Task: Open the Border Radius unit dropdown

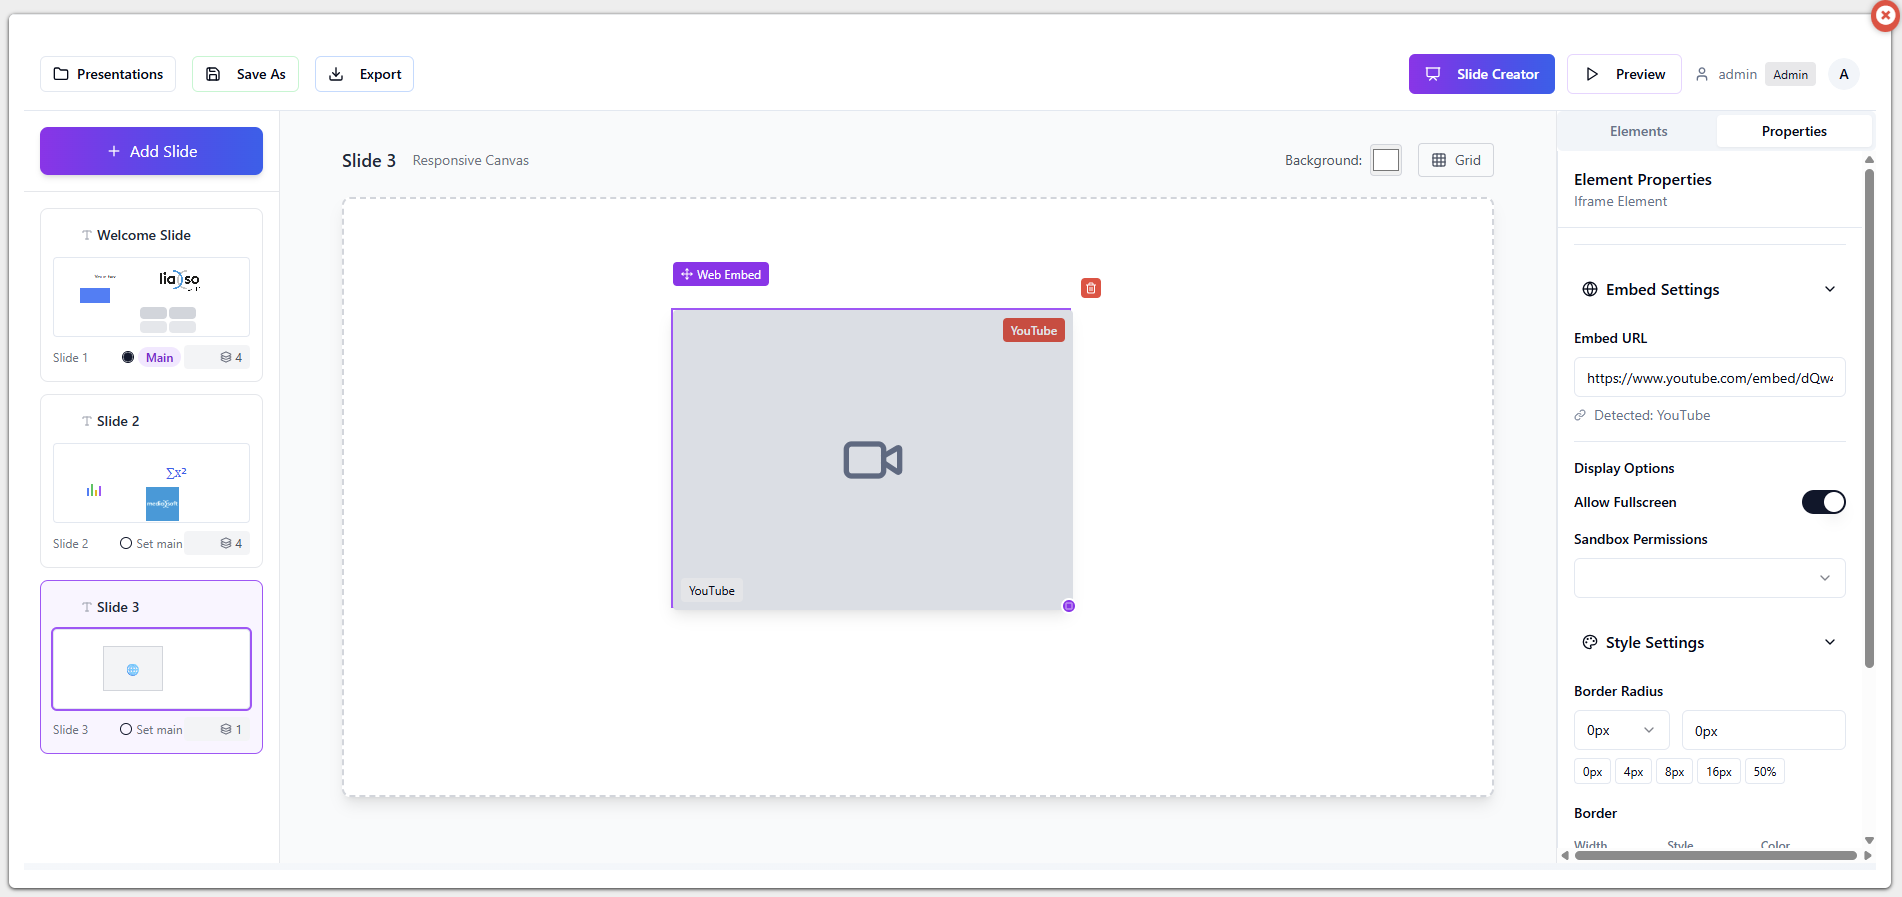Action: coord(1620,730)
